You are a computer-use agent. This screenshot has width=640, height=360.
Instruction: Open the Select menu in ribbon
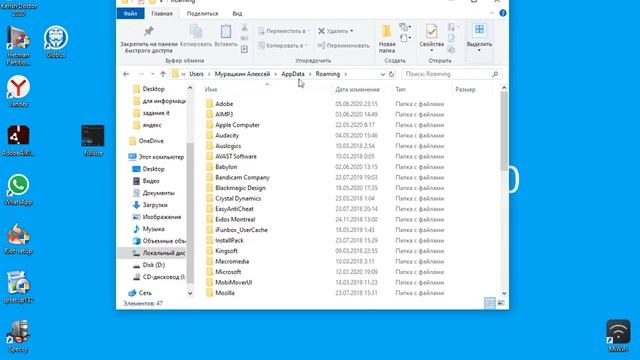(x=479, y=38)
